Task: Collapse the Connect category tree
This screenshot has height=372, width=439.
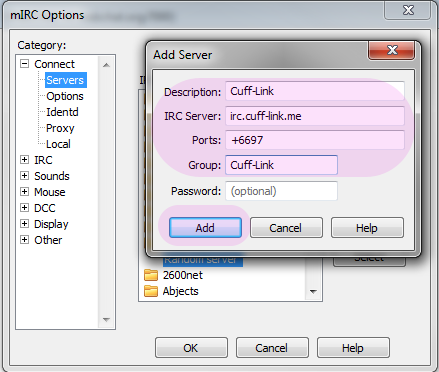Action: [x=24, y=64]
